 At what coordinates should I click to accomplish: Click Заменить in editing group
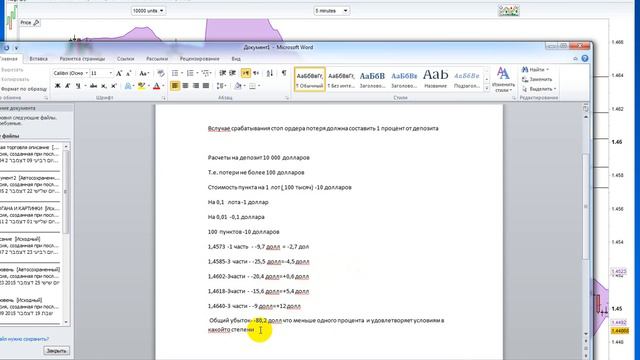point(537,79)
